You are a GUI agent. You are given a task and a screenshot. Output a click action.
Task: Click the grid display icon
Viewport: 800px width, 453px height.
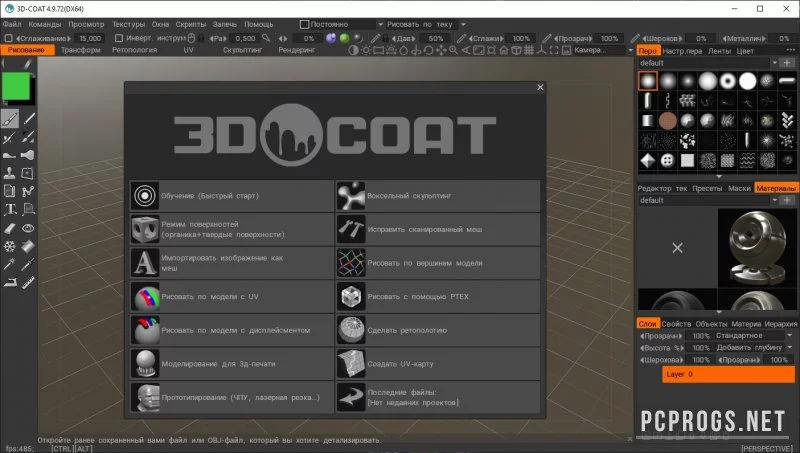point(529,50)
